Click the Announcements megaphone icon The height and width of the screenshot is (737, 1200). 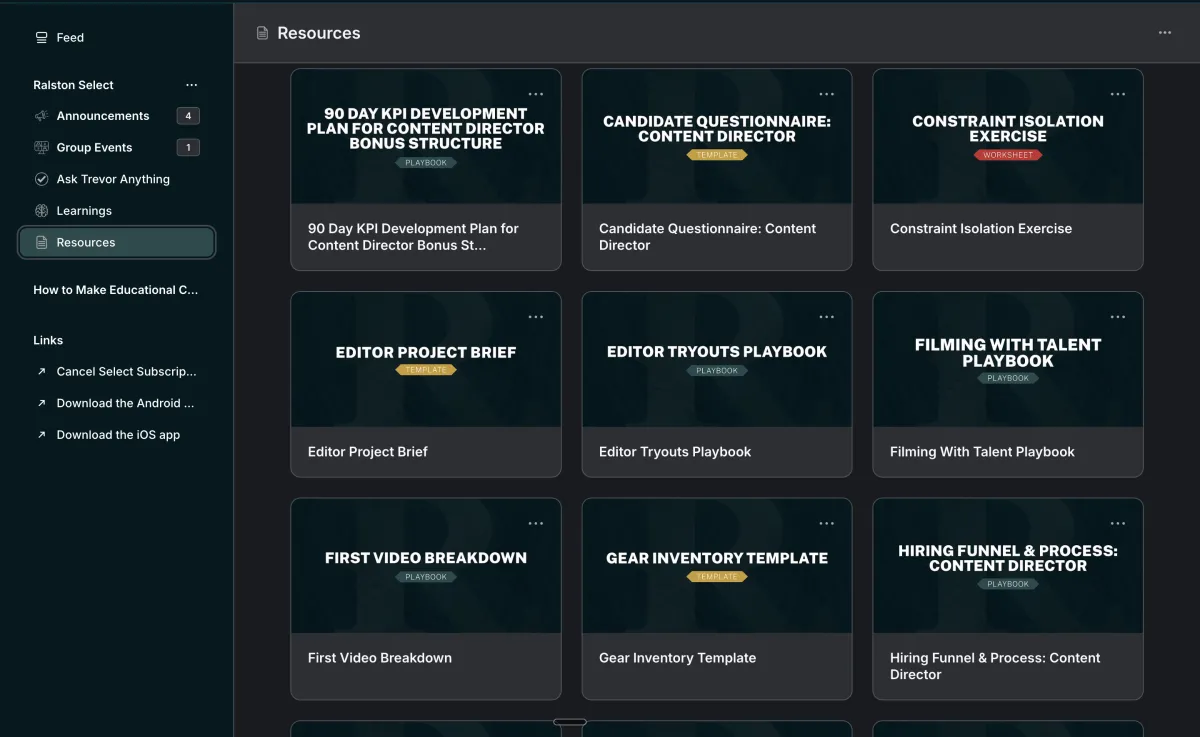pos(41,116)
